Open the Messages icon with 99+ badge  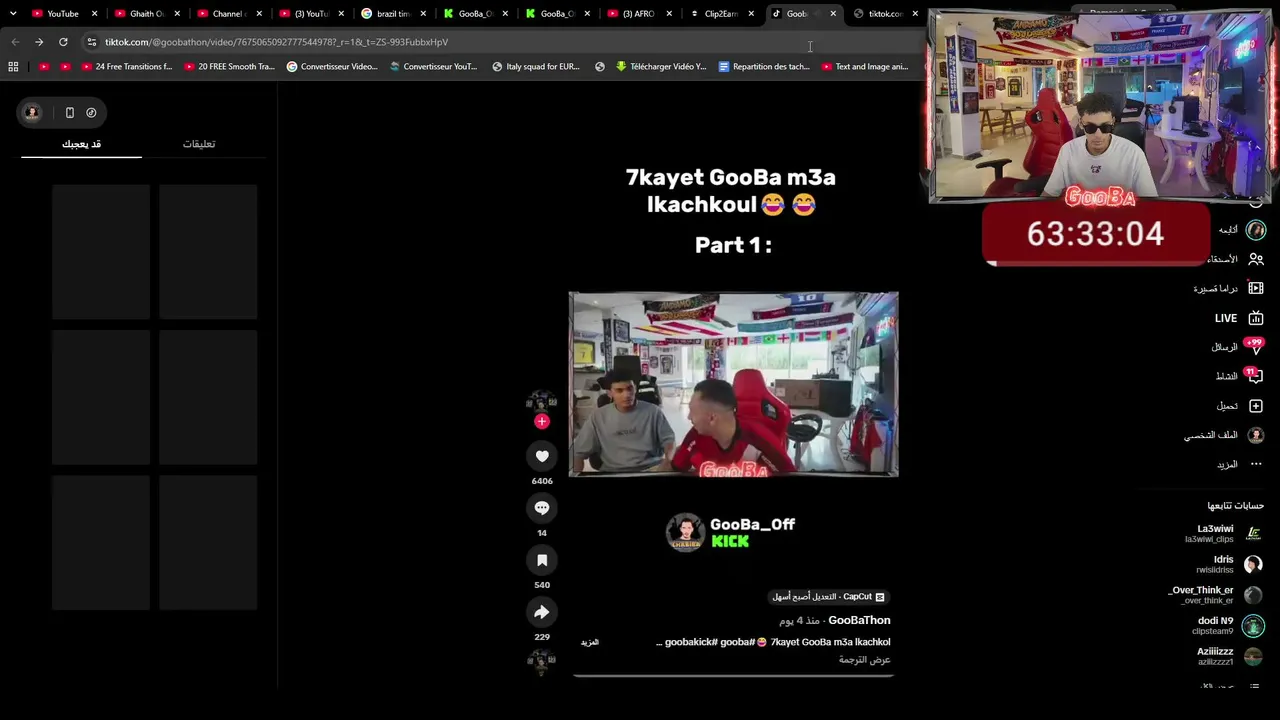[1255, 347]
